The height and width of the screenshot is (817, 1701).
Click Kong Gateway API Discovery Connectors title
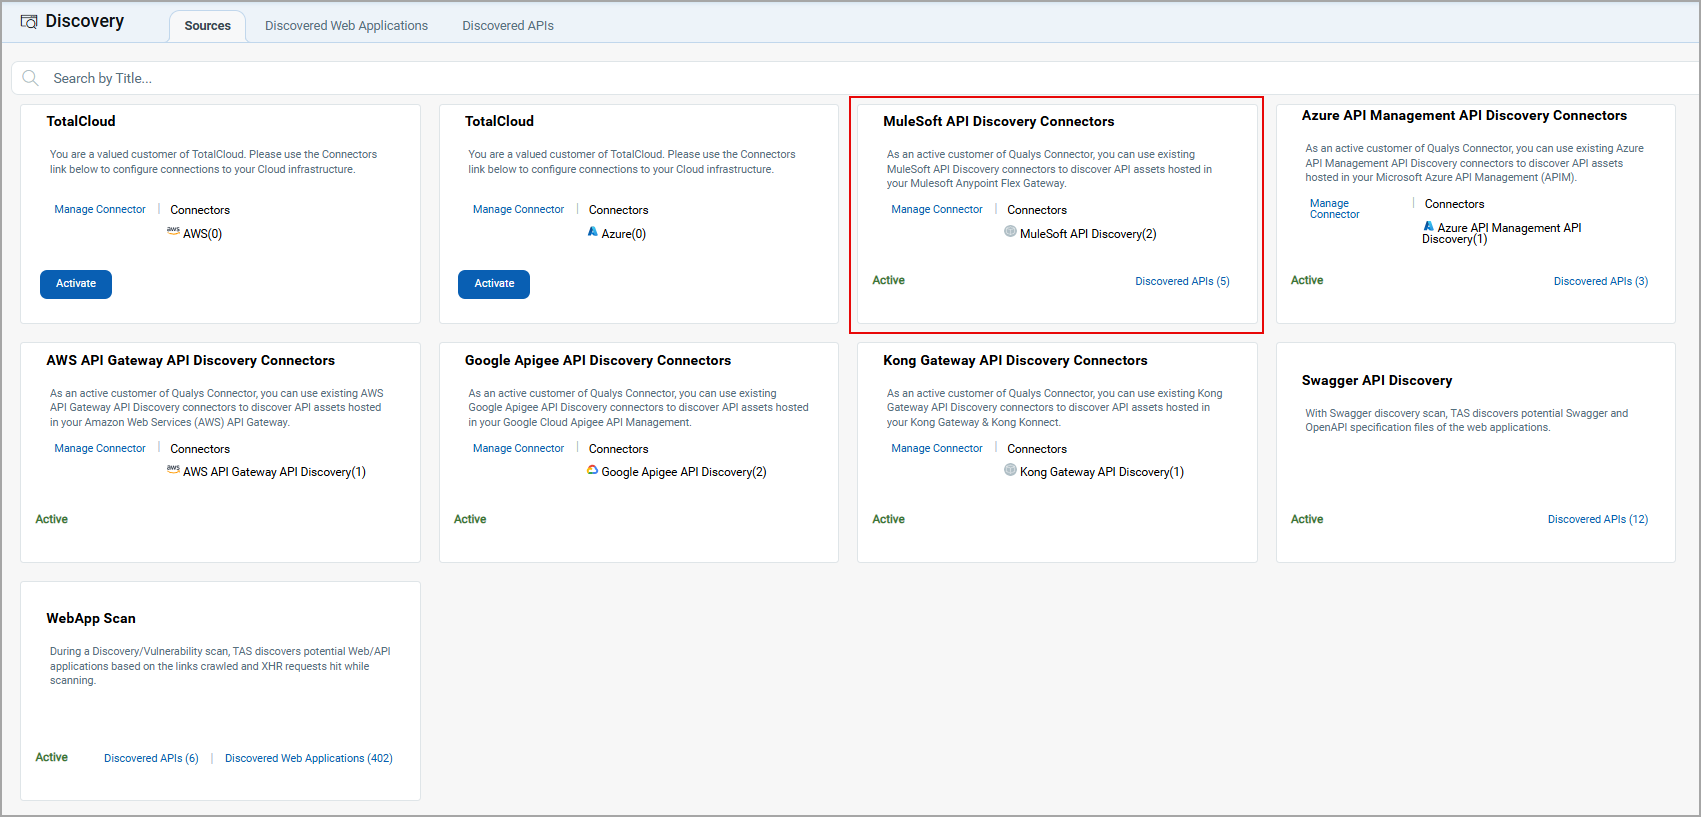(x=1015, y=361)
